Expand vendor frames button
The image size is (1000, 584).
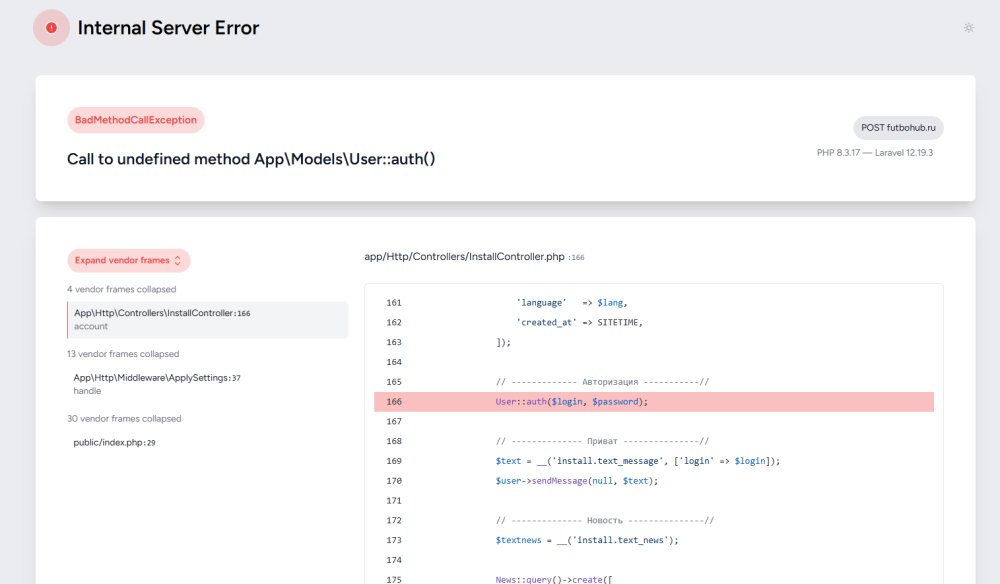coord(128,261)
